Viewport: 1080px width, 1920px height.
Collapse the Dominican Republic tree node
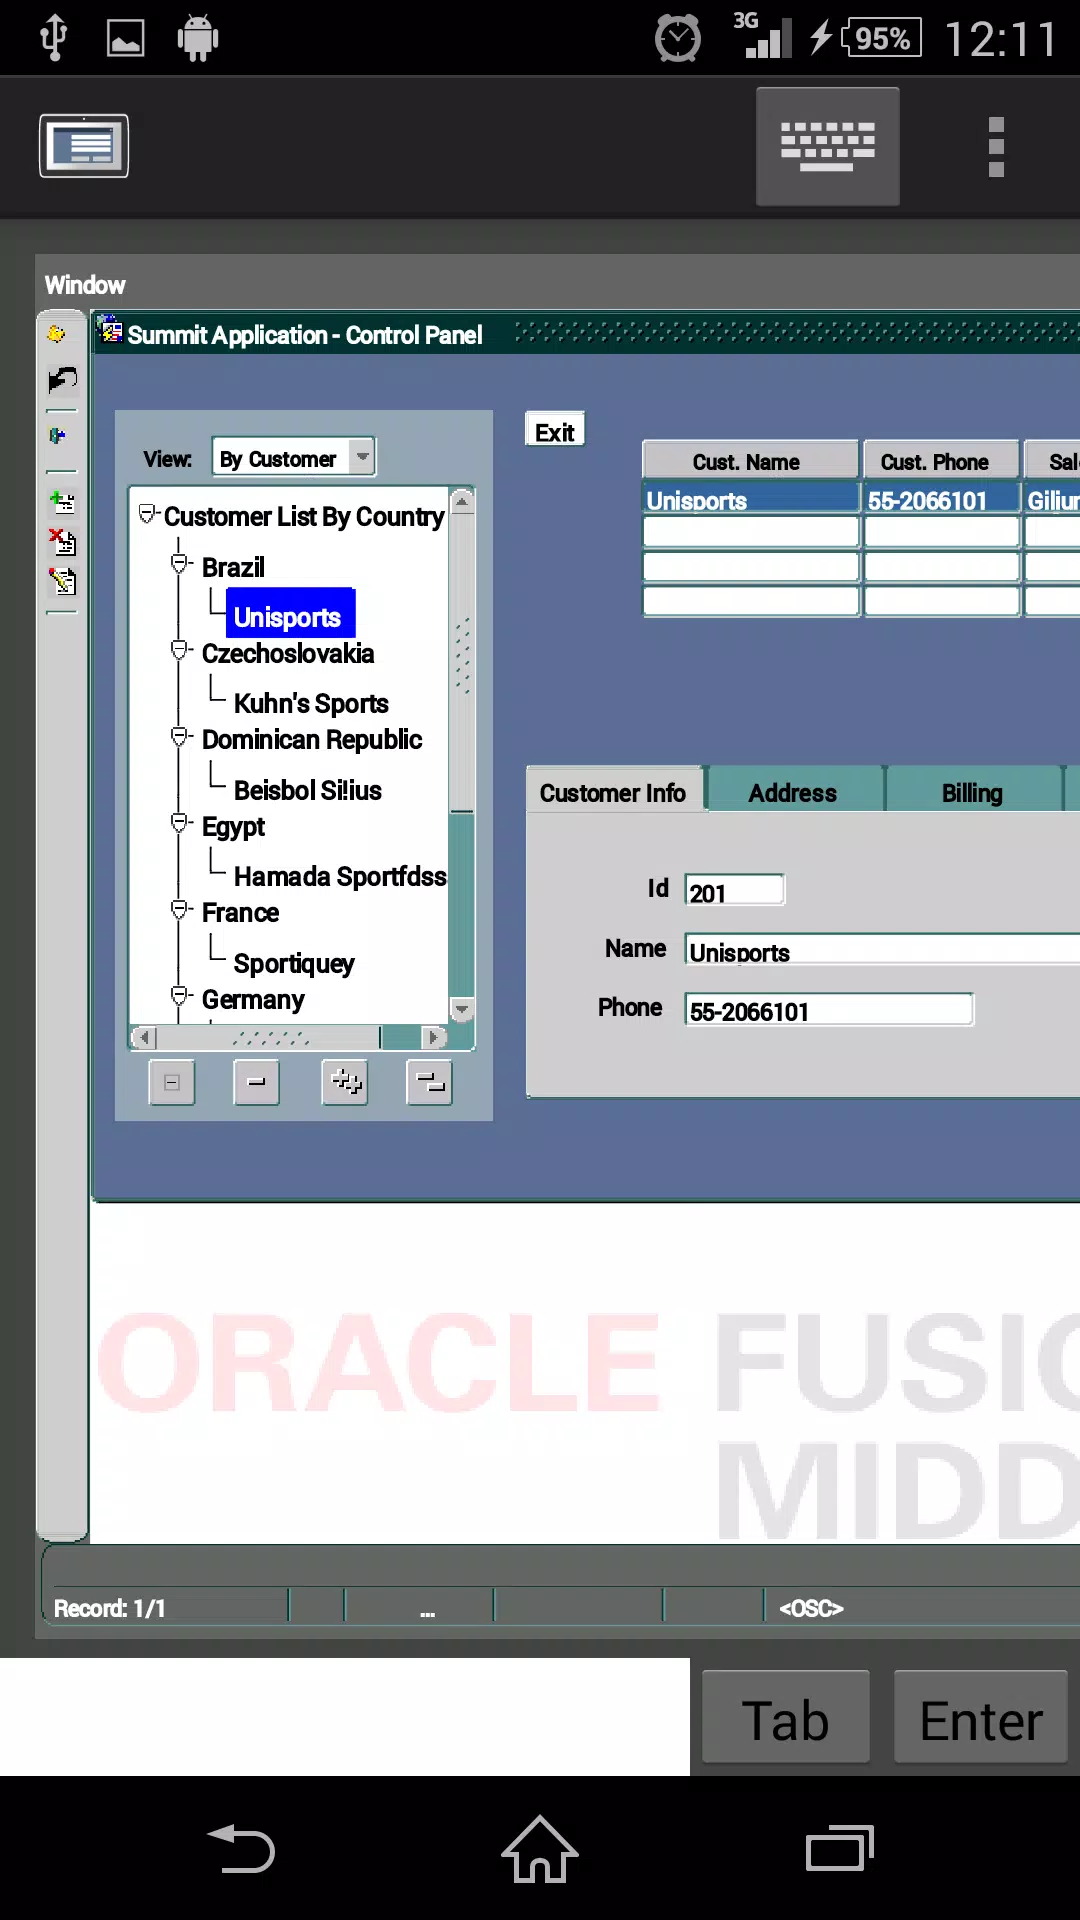(180, 738)
